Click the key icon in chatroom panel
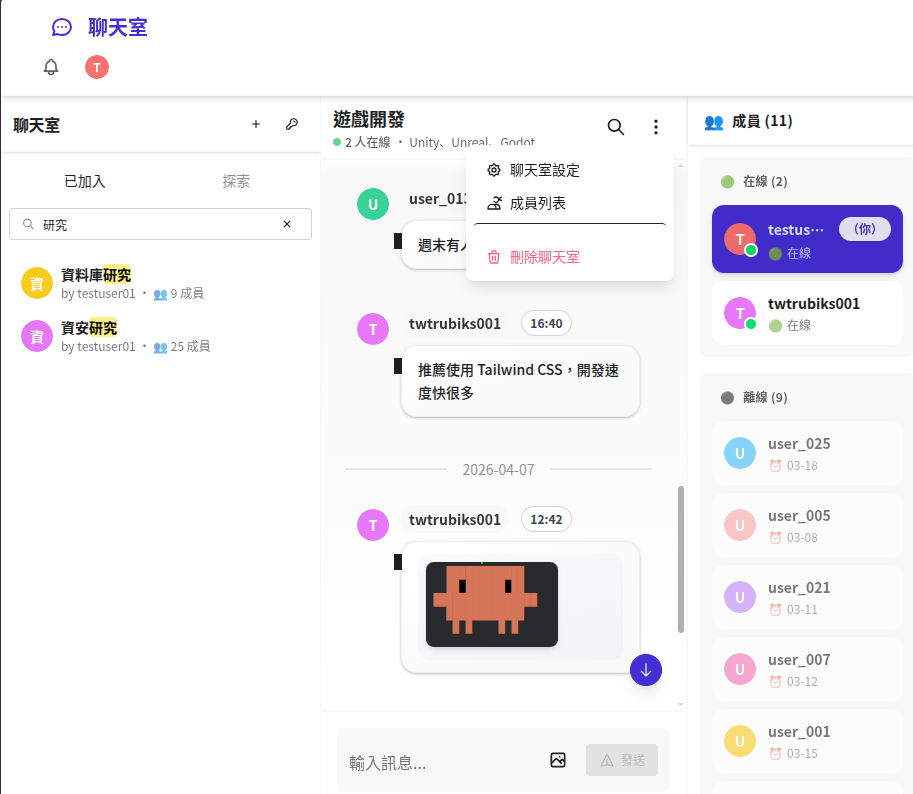Screen dimensions: 913x794 point(291,125)
